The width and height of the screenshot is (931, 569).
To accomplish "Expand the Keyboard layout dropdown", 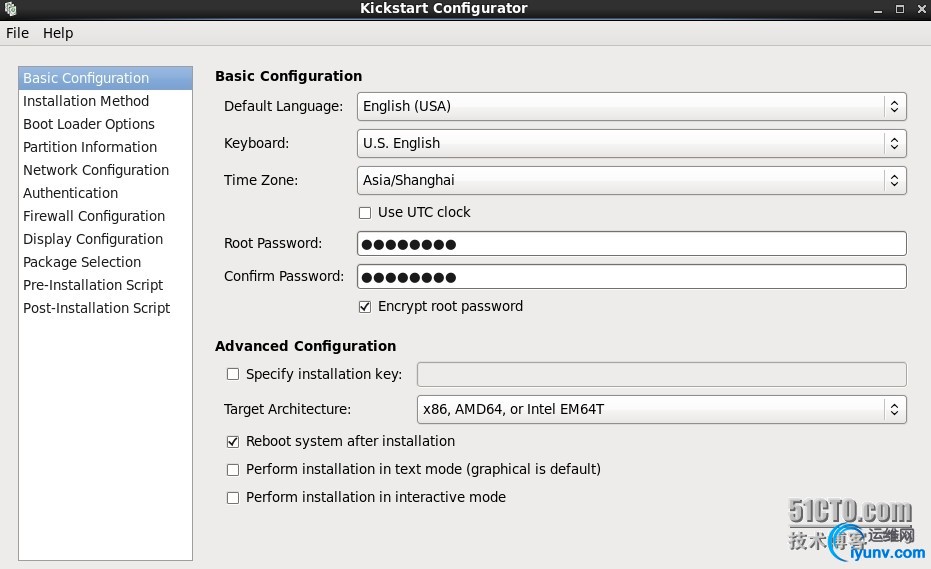I will point(632,143).
